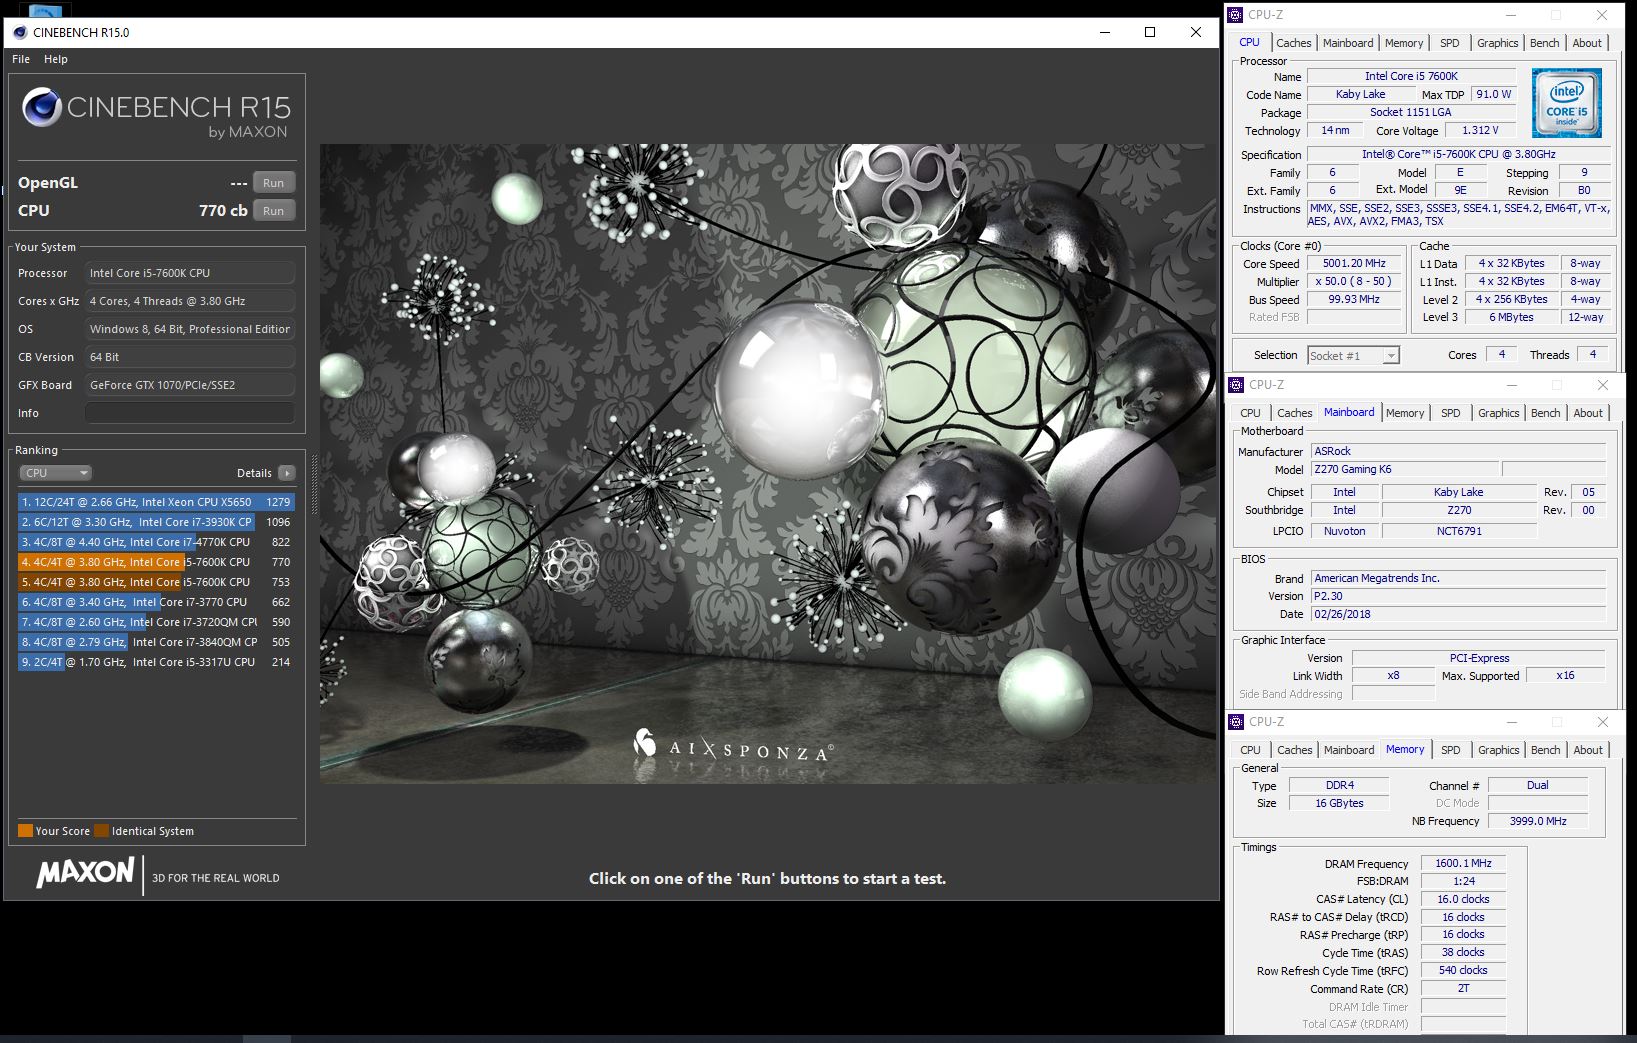Screen dimensions: 1637x1043
Task: Select ranking row Core i7-3930K
Action: (x=156, y=522)
